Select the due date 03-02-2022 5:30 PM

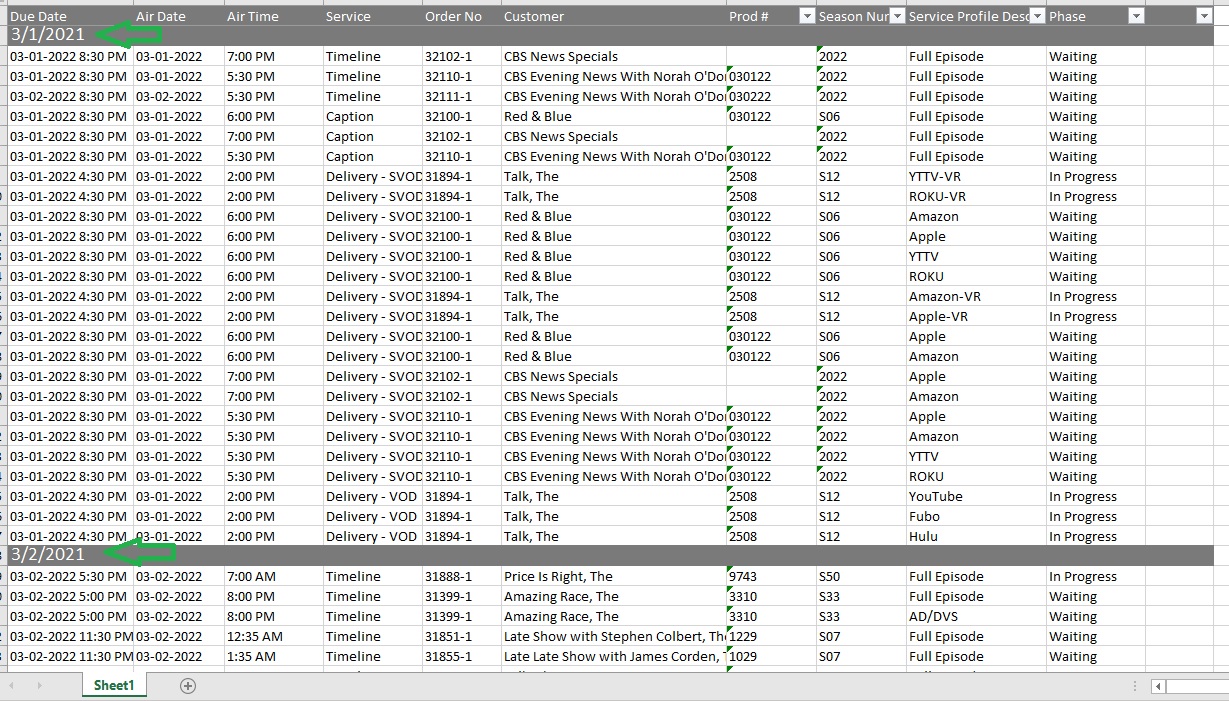pos(70,576)
